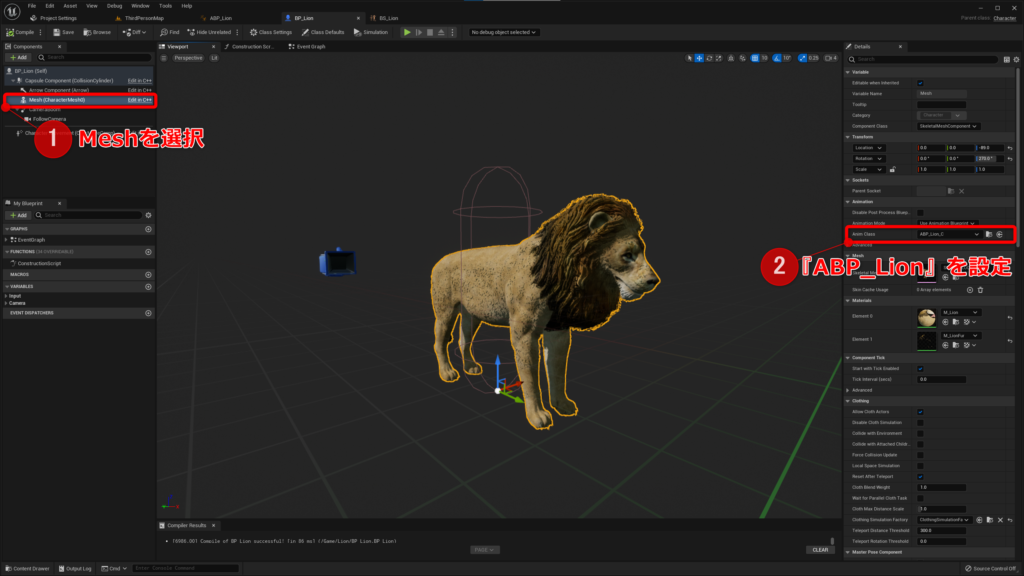Add new variable with plus icon
Viewport: 1024px width, 576px height.
[148, 287]
